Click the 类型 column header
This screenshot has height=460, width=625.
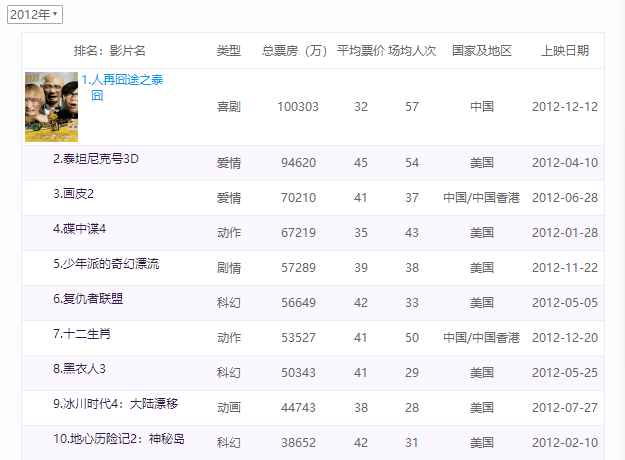coord(229,50)
